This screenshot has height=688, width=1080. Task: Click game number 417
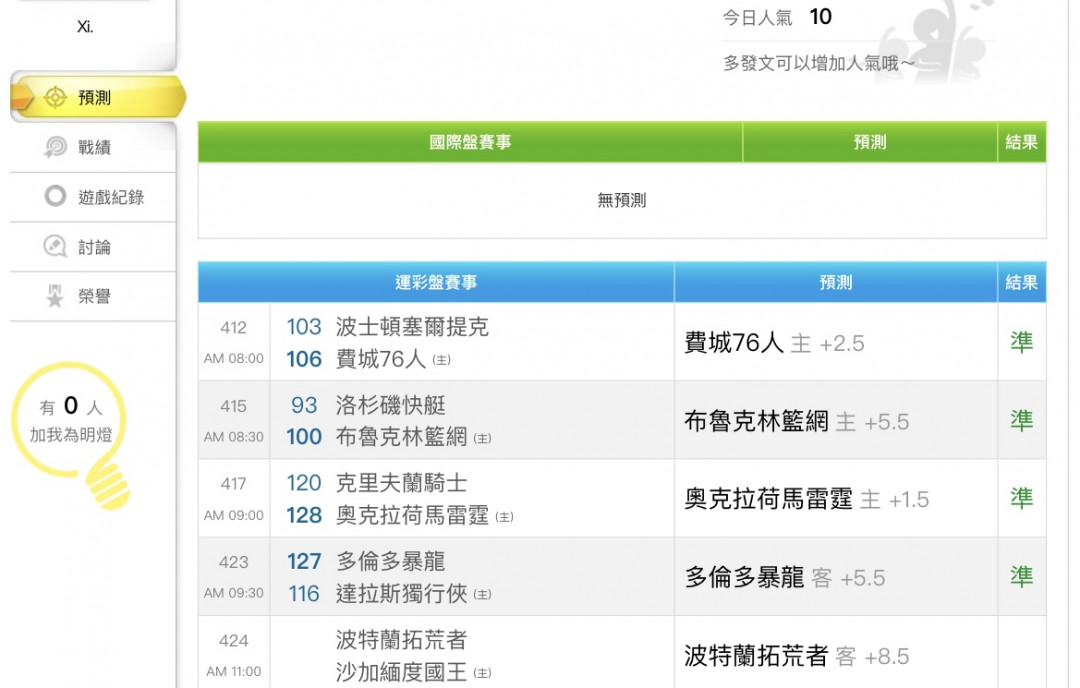tap(233, 484)
